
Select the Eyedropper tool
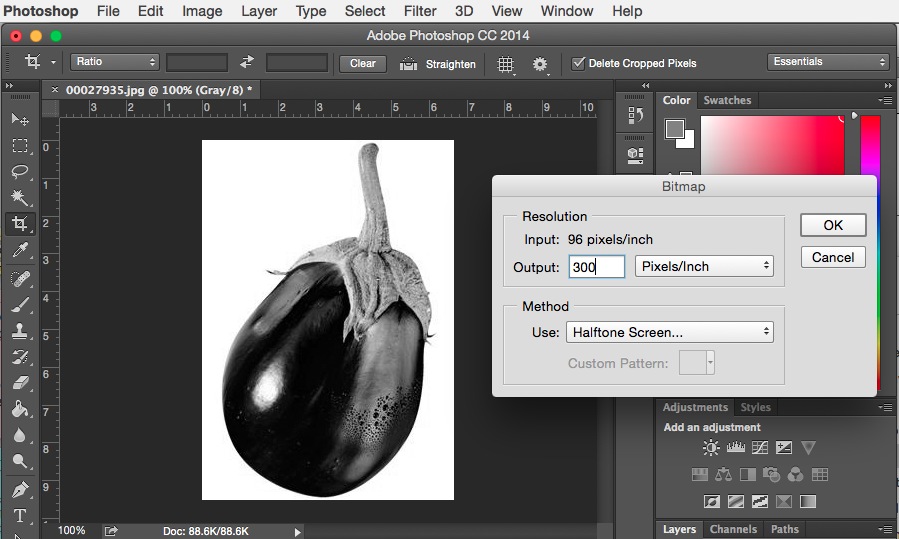19,249
